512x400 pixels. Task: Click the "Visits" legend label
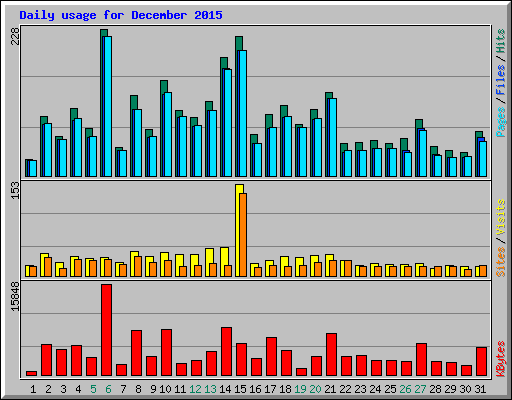point(500,218)
